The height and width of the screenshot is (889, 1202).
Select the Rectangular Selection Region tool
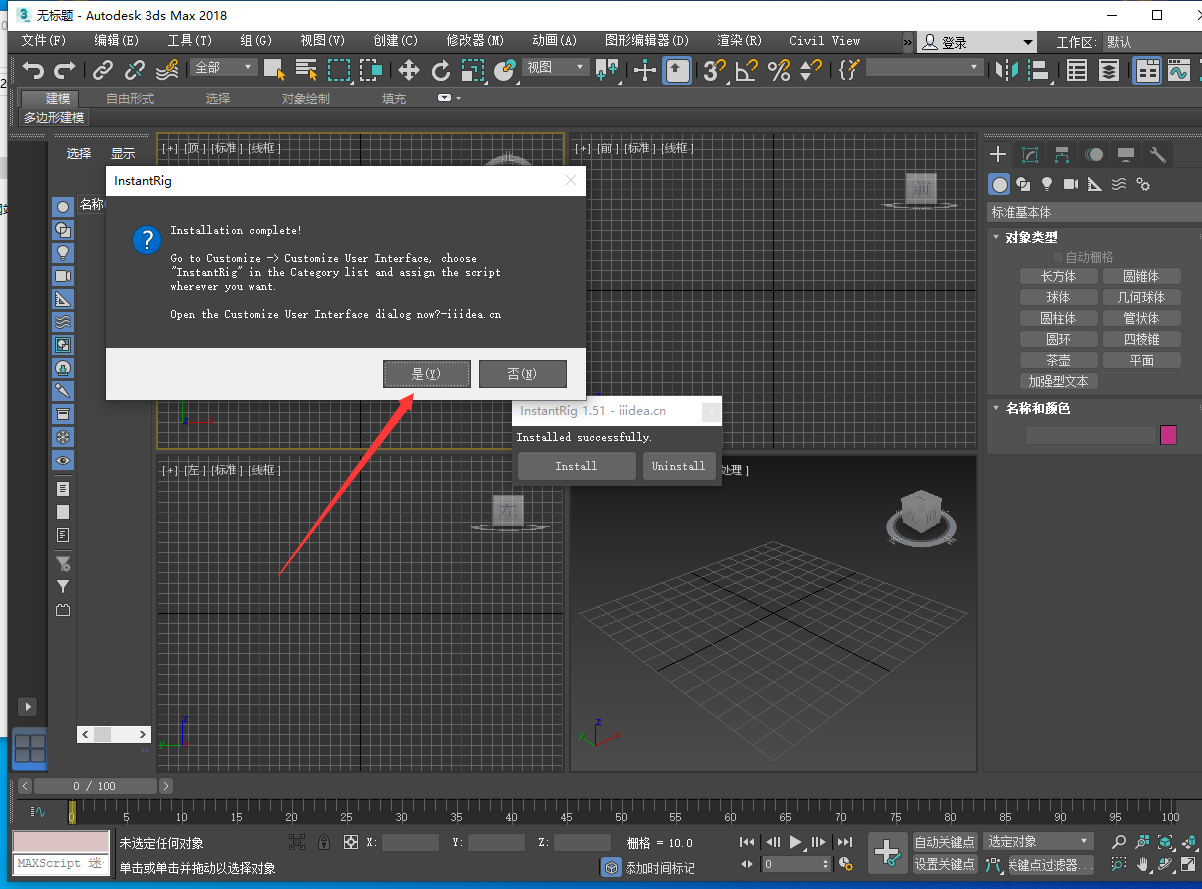339,70
